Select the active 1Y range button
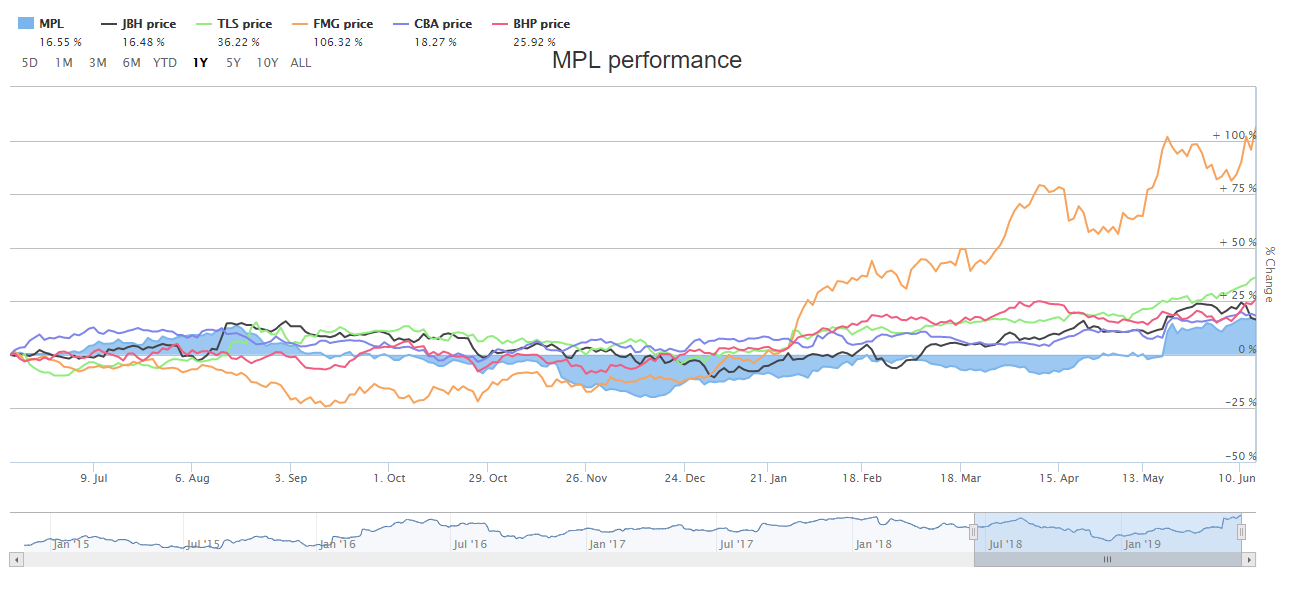The width and height of the screenshot is (1290, 590). [x=201, y=63]
